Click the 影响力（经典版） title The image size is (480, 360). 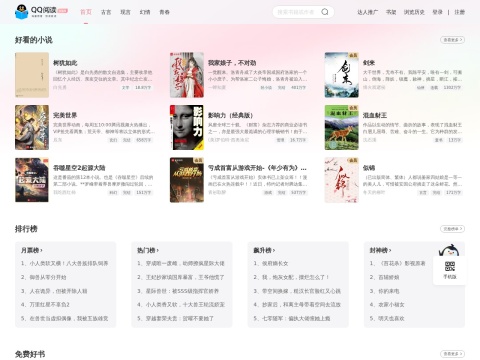click(x=230, y=115)
